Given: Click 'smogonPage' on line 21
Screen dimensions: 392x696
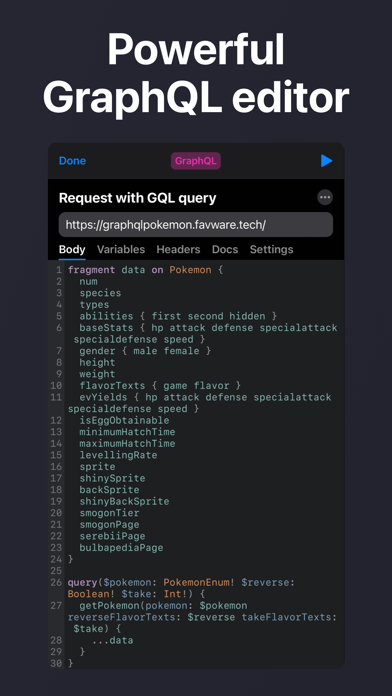Looking at the screenshot, I should (109, 525).
